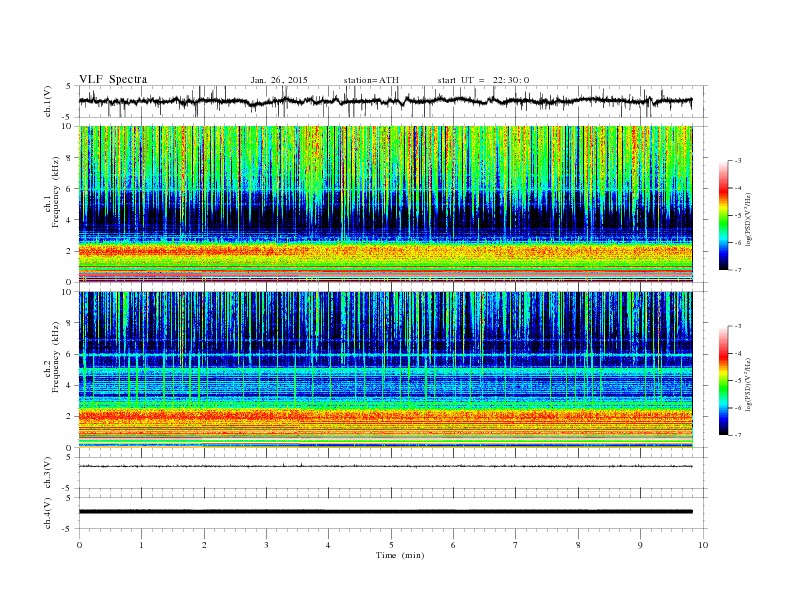Click the 'VLF Spectra' title text
The width and height of the screenshot is (792, 612).
113,79
